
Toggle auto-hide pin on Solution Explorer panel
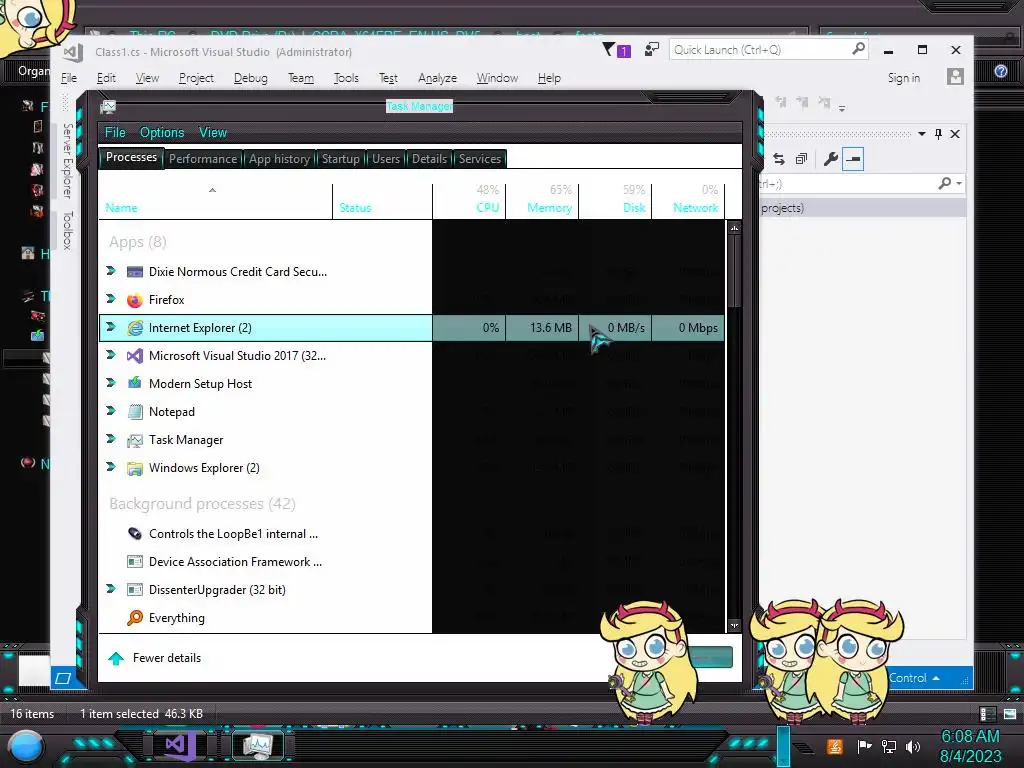(938, 134)
